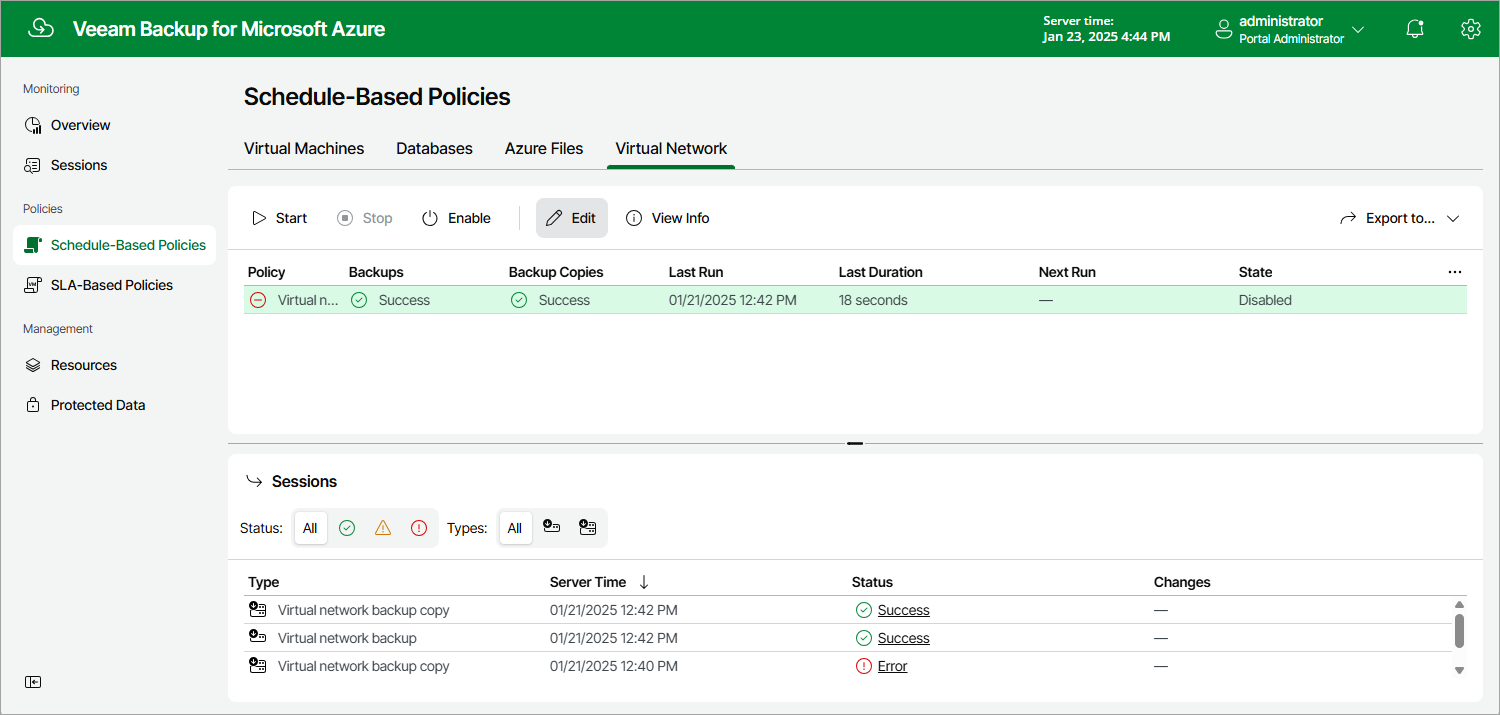Screen dimensions: 1500x715
Task: Click the Protected Data lock icon
Action: (33, 405)
